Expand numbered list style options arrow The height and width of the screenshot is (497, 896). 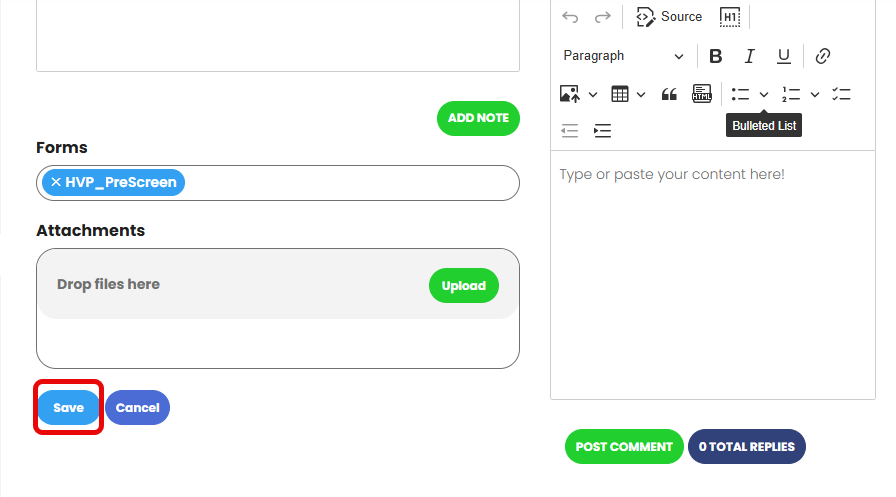(x=815, y=94)
